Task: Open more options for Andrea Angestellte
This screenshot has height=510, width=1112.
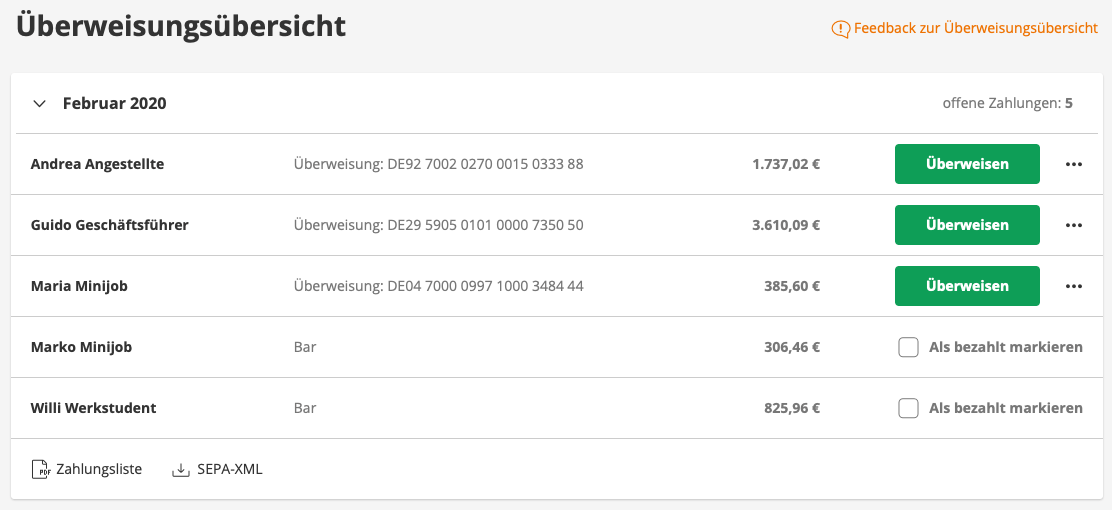Action: point(1074,165)
